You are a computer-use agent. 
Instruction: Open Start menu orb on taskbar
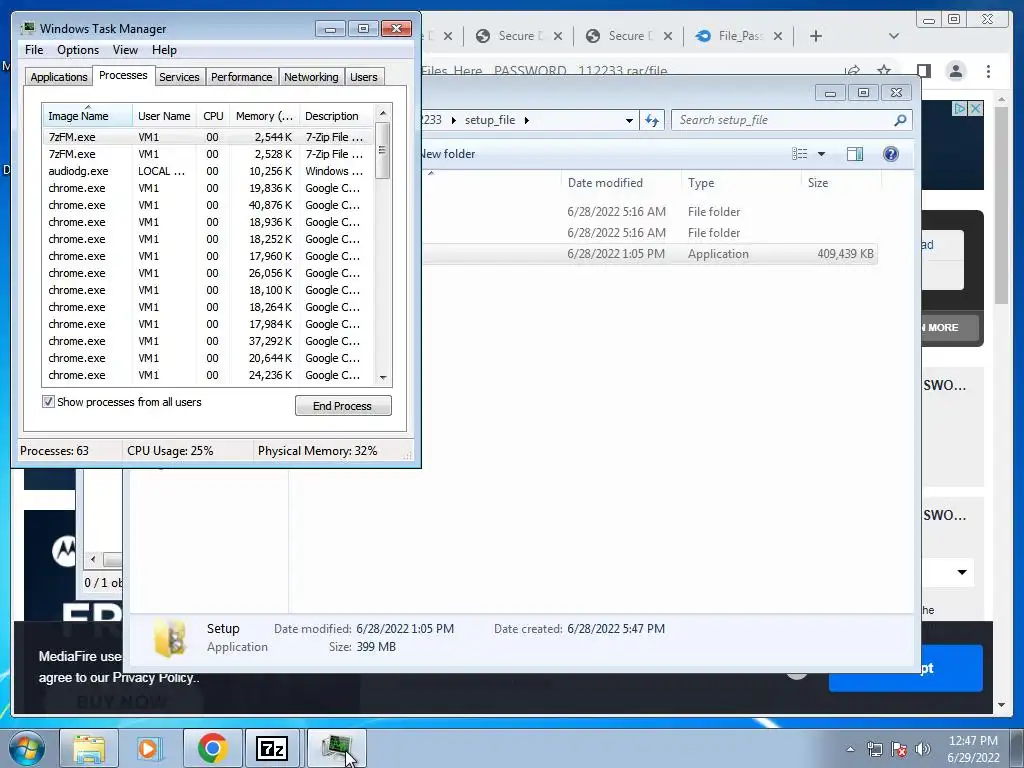(x=27, y=748)
